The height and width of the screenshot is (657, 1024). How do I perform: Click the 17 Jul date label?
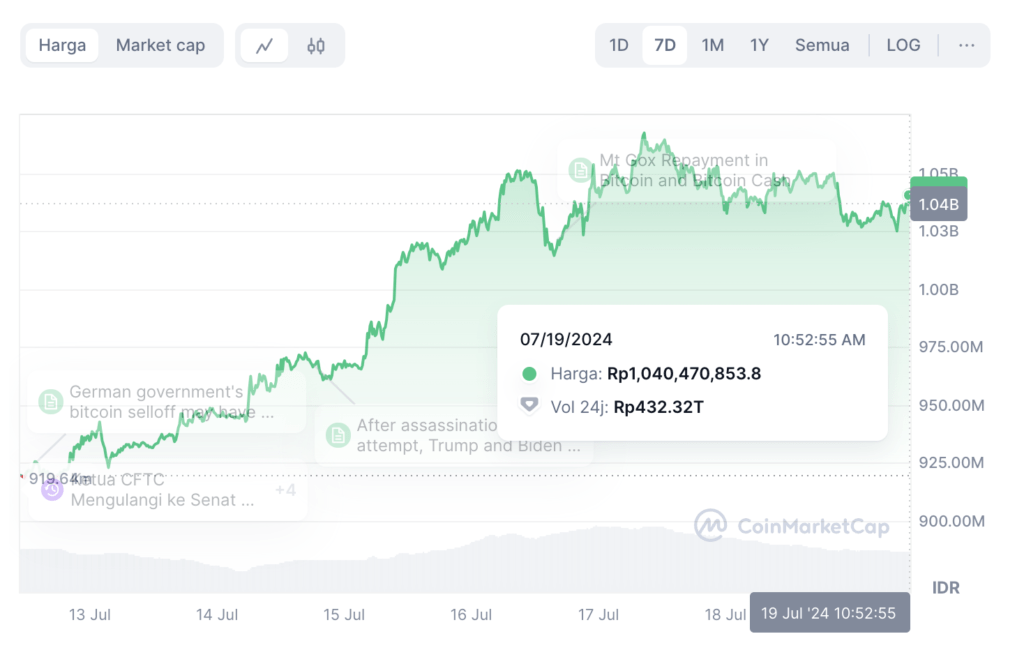coord(598,615)
